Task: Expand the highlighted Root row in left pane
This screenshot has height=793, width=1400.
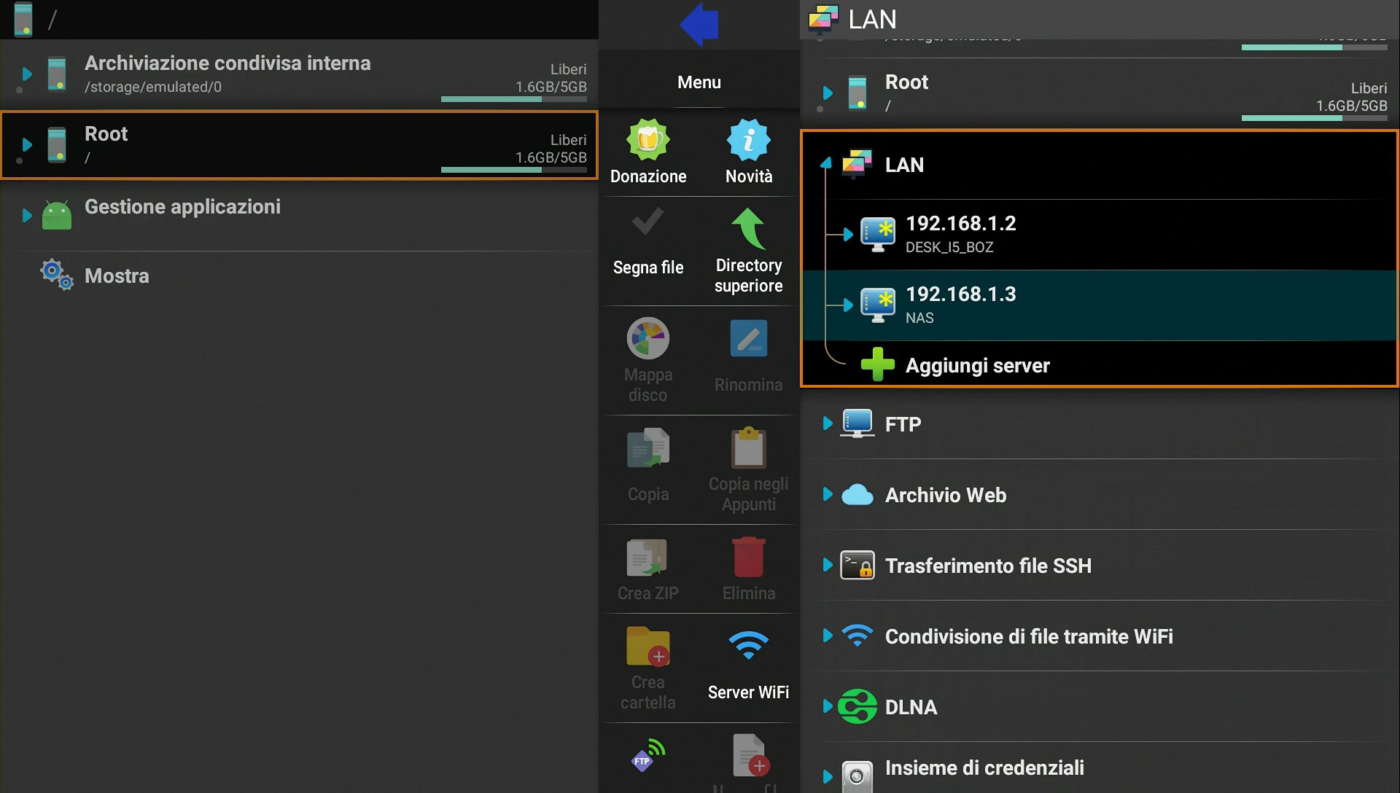Action: coord(27,145)
